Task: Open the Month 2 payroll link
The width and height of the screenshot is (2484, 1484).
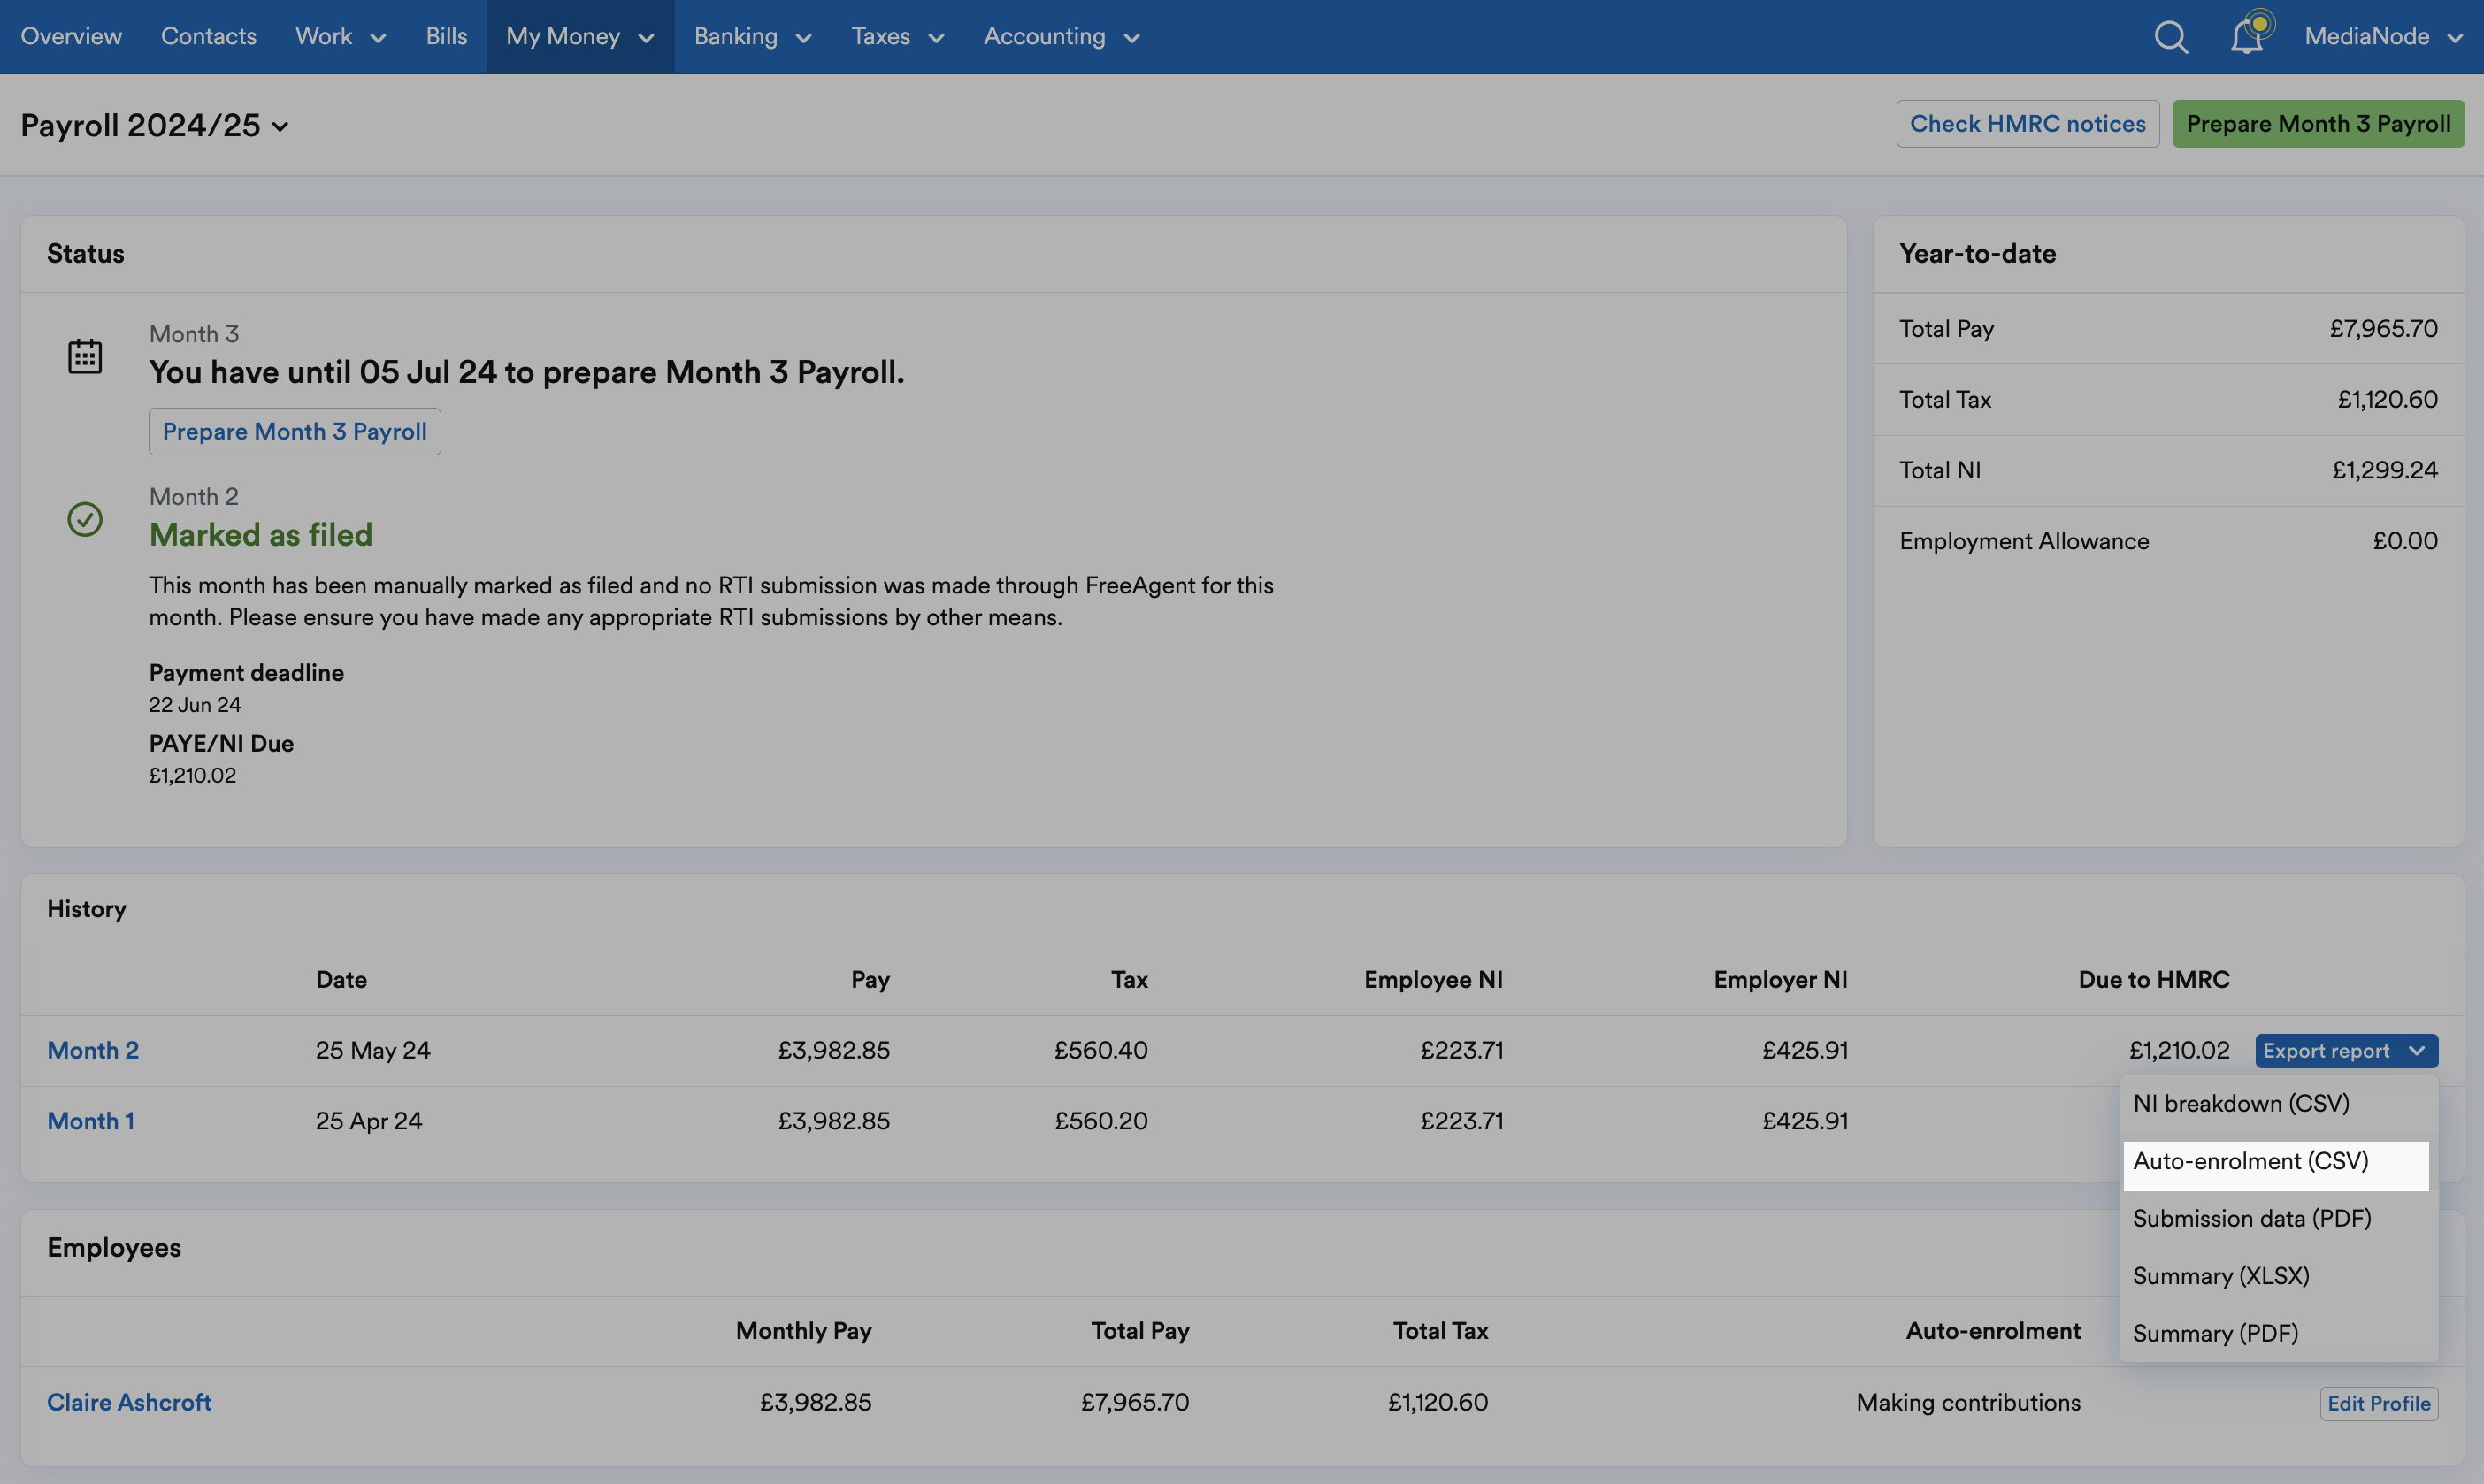Action: point(93,1050)
